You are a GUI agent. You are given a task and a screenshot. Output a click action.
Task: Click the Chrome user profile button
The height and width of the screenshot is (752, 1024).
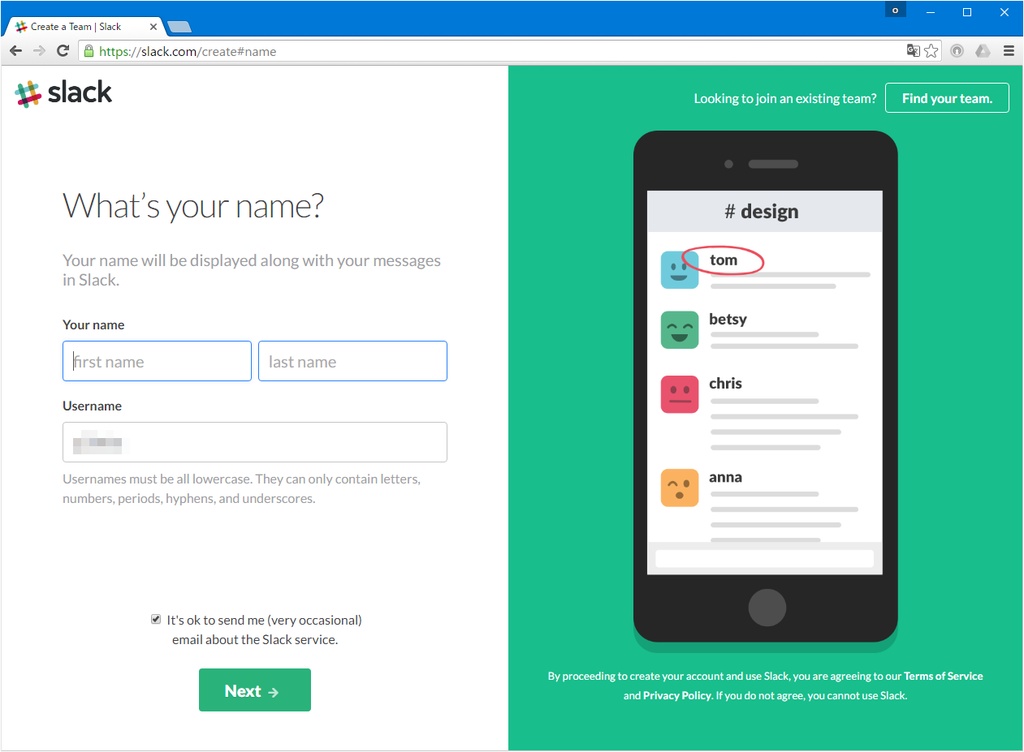click(x=895, y=10)
